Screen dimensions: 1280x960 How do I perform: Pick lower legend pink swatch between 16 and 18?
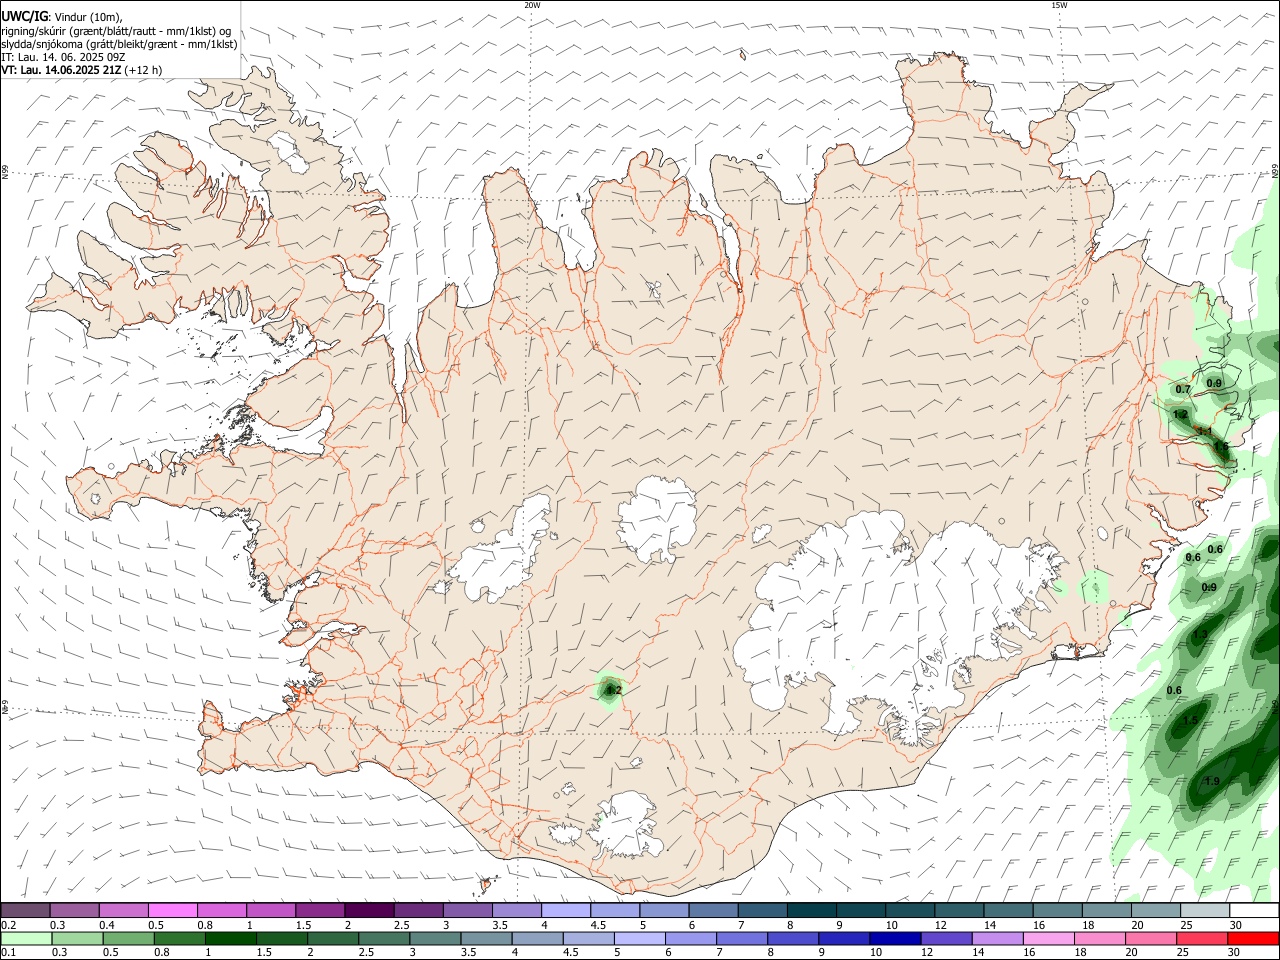point(1048,938)
